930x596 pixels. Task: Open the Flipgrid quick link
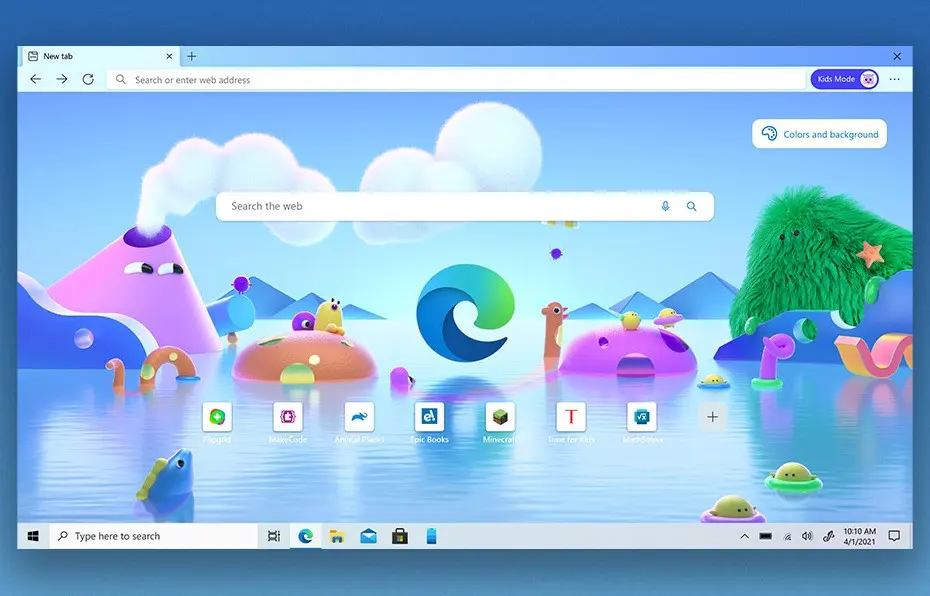point(217,417)
